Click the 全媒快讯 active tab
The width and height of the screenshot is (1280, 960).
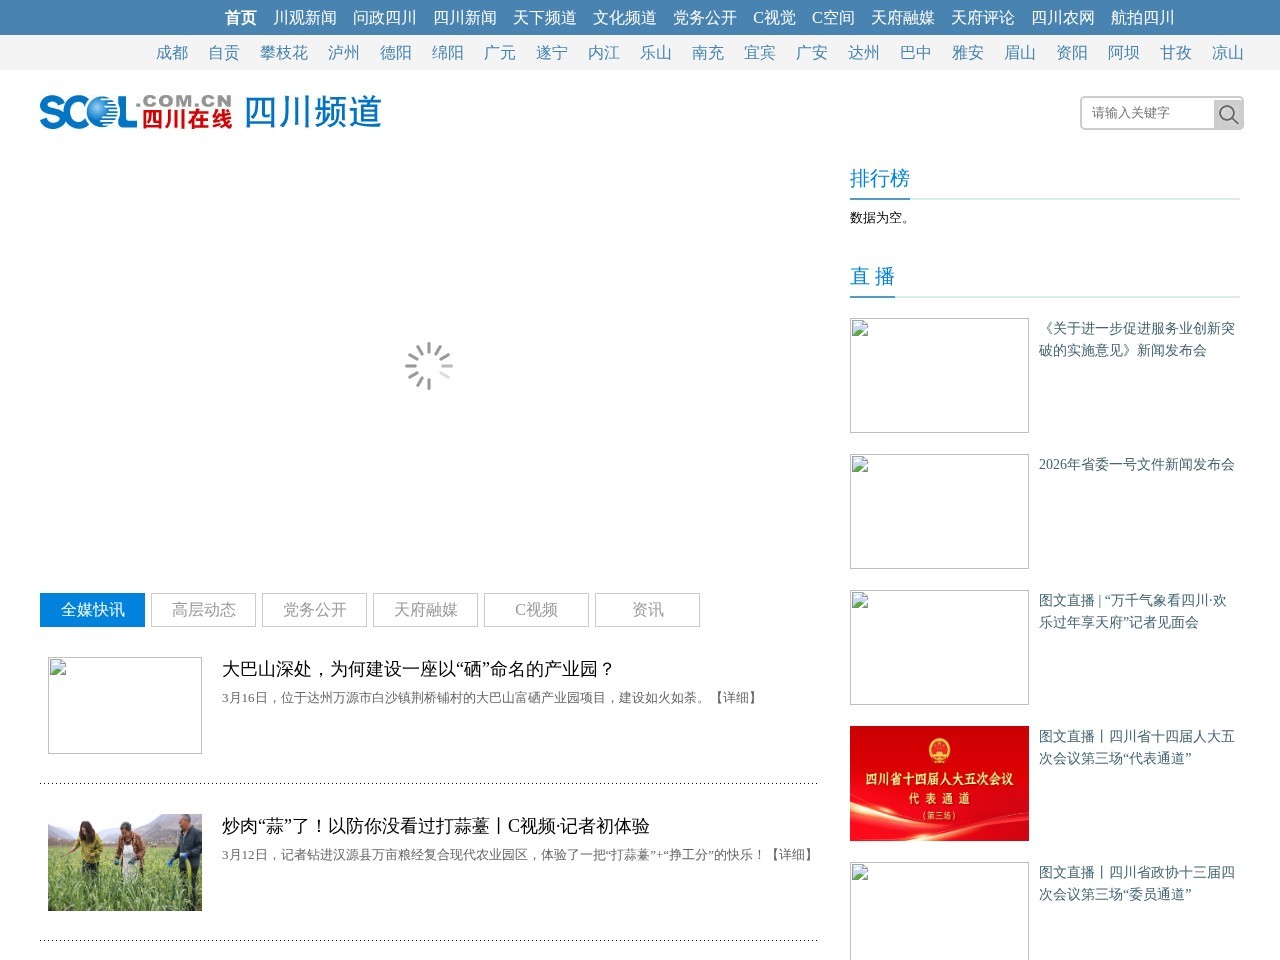pos(92,610)
